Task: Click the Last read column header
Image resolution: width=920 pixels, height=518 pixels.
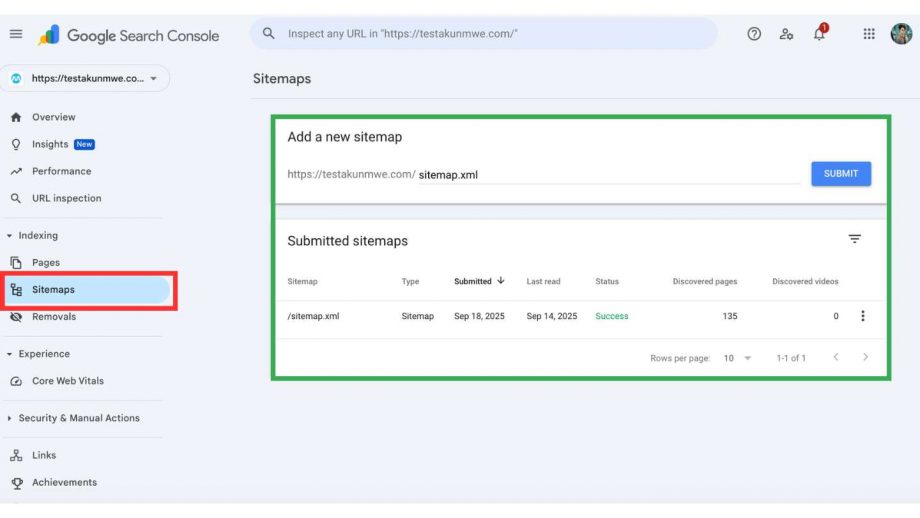Action: [543, 282]
